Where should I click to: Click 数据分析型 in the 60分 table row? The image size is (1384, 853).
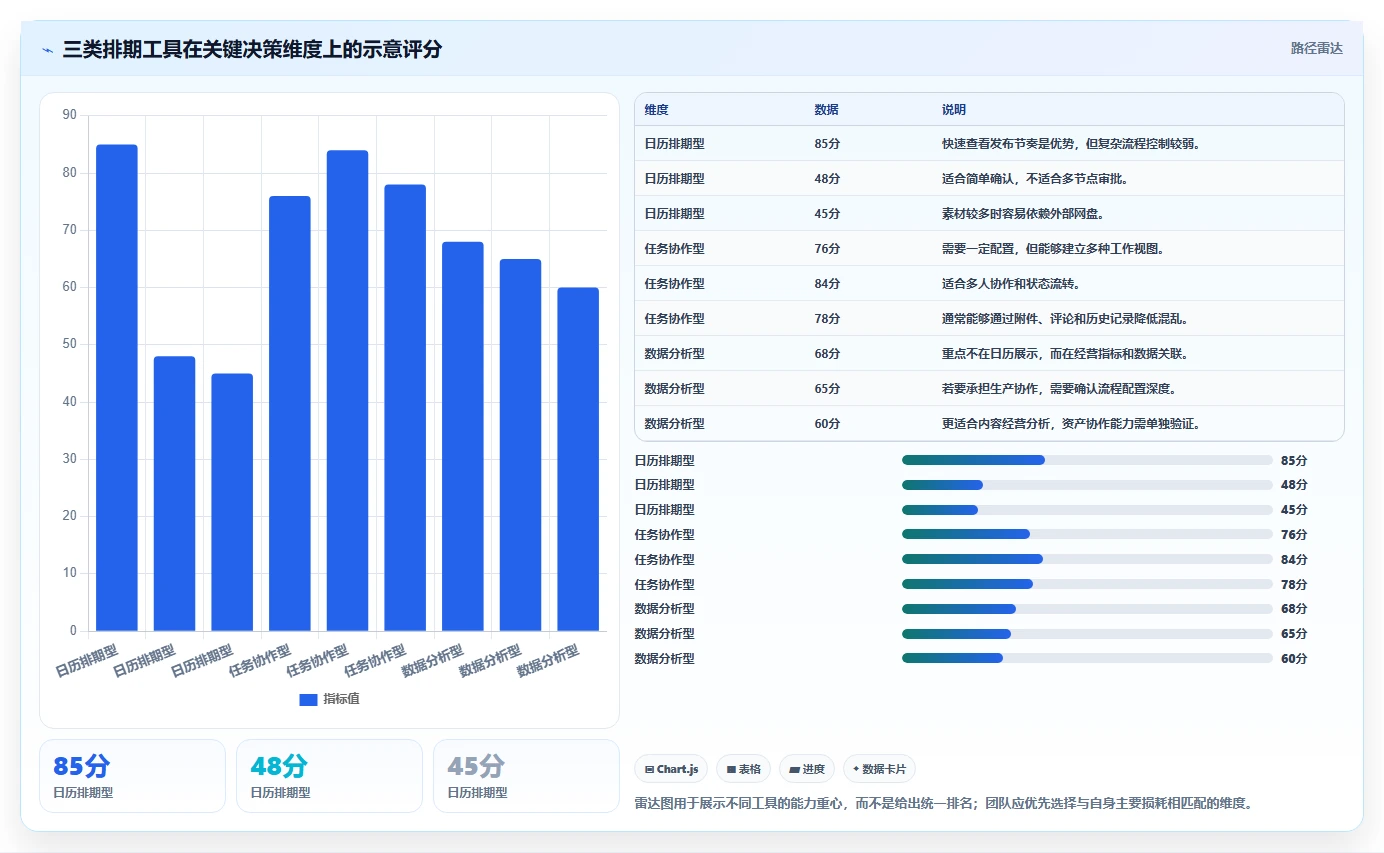coord(674,423)
